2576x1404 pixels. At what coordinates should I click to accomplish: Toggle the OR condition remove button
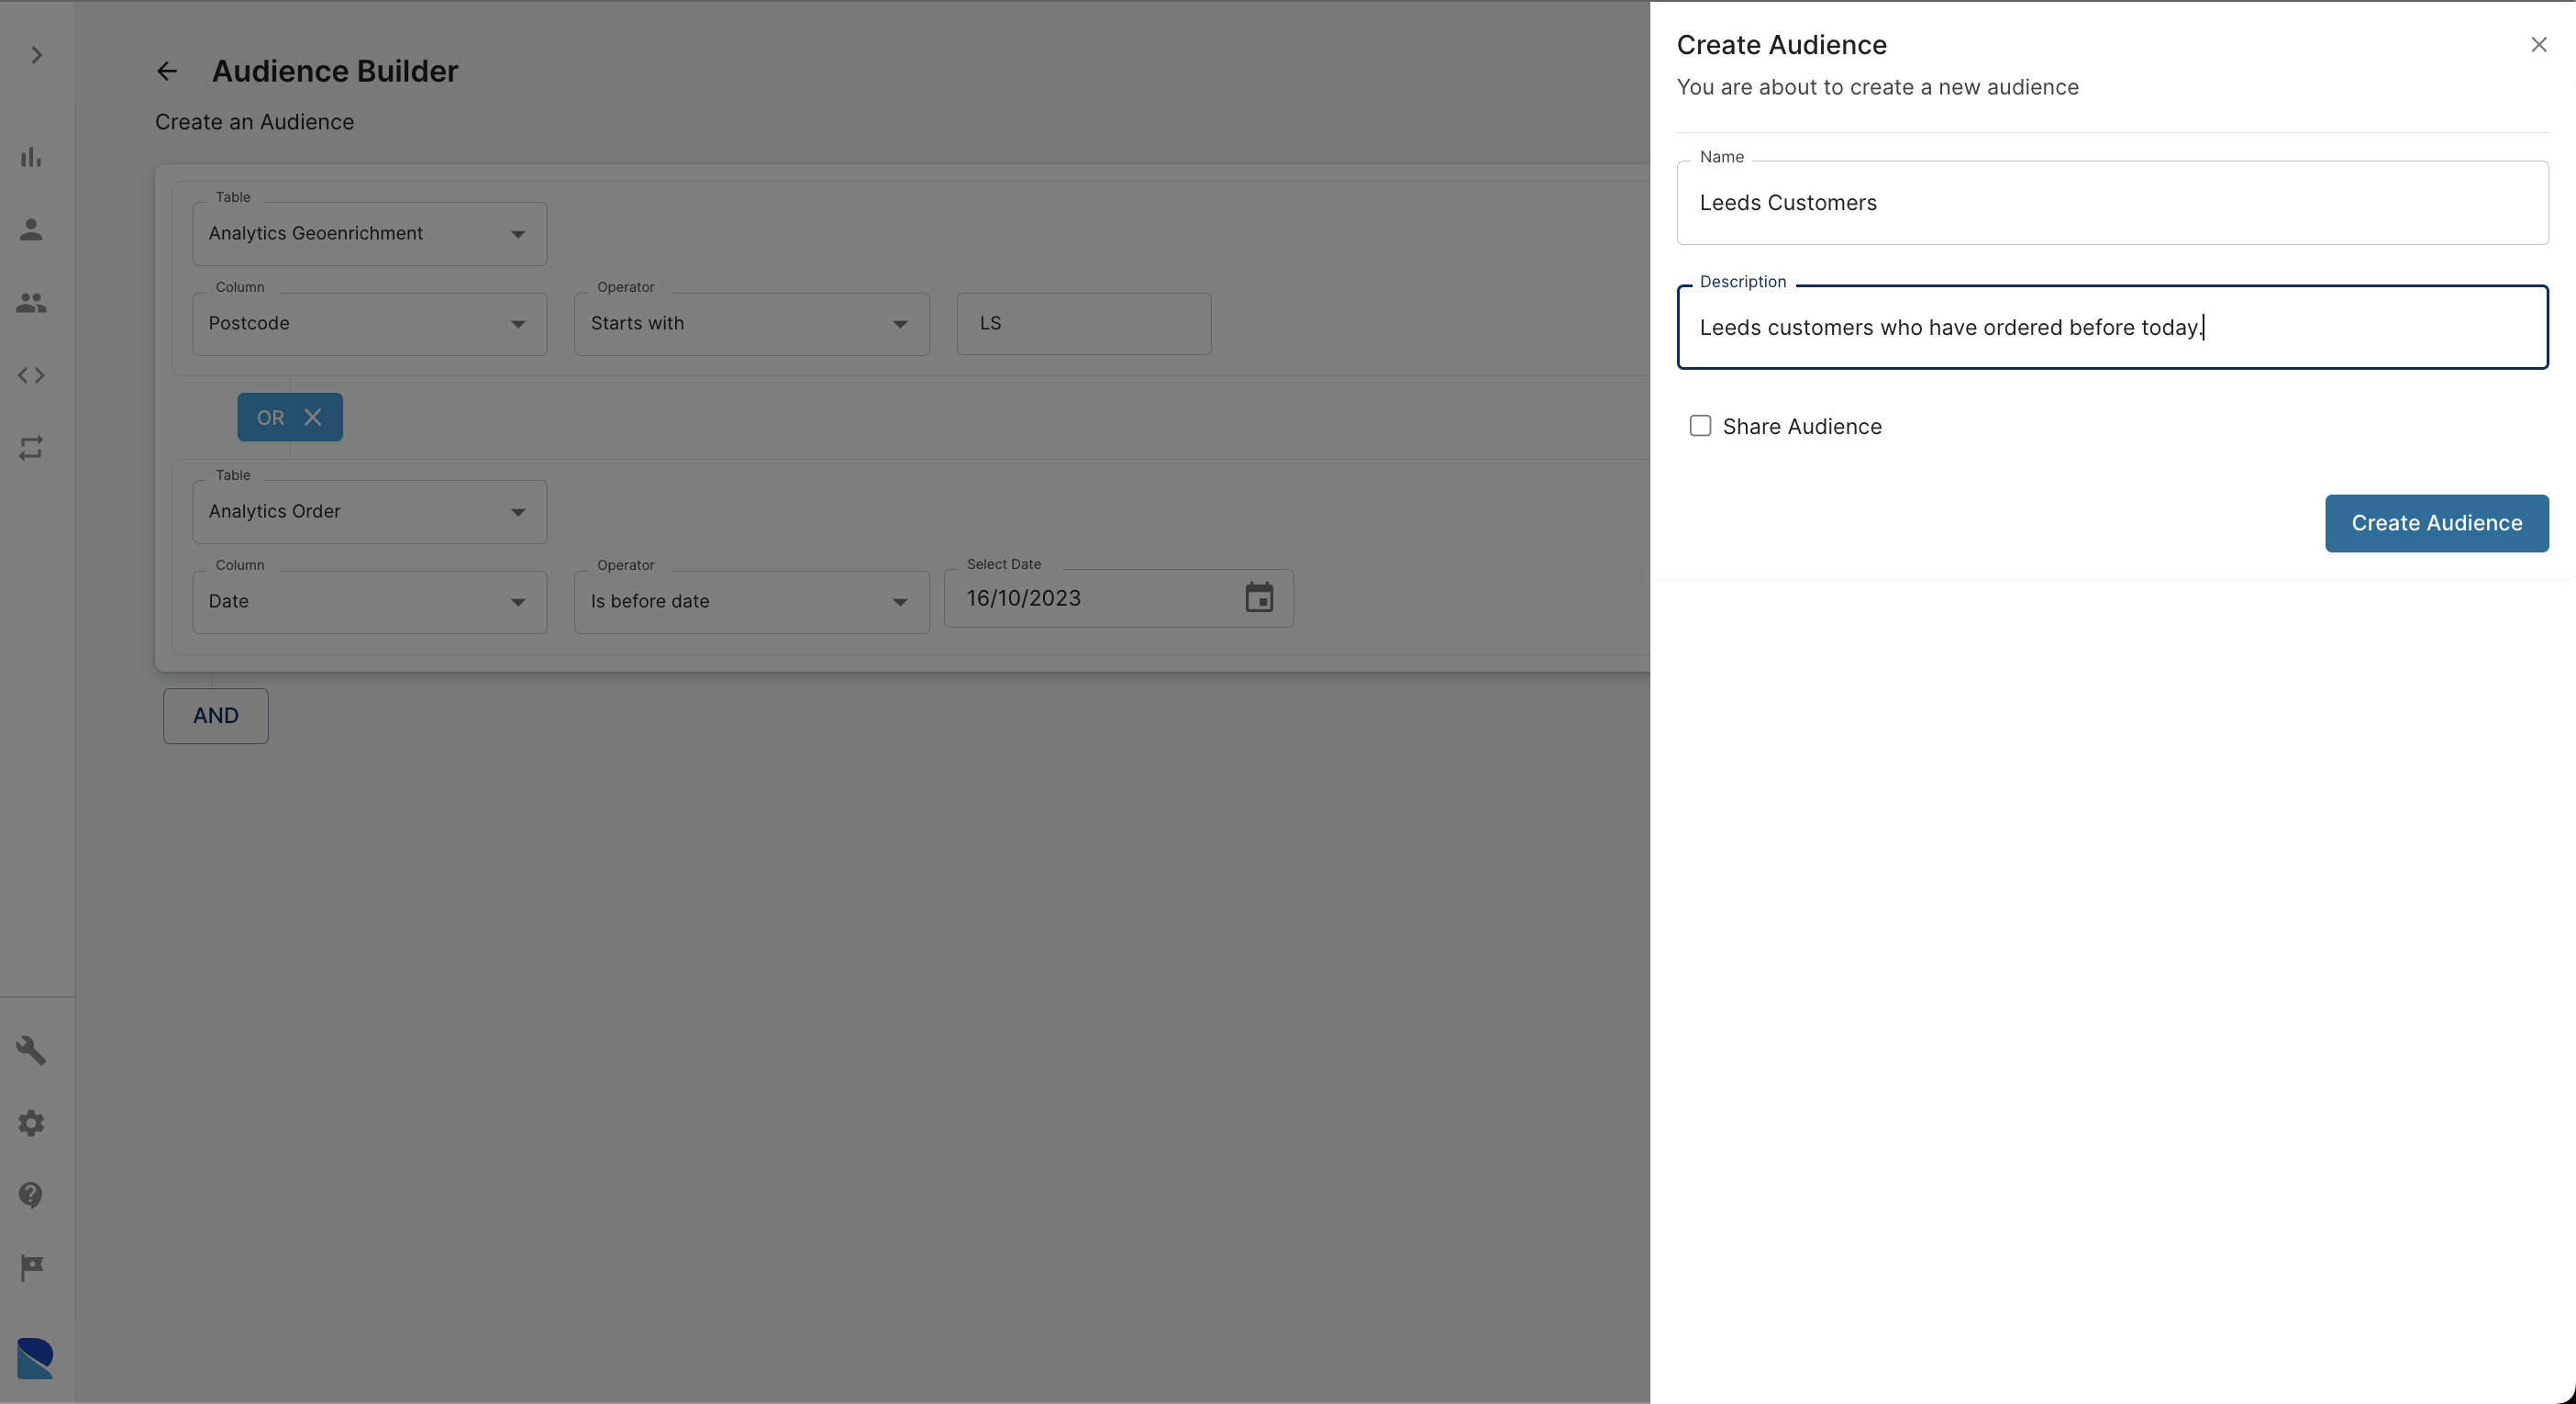point(313,417)
